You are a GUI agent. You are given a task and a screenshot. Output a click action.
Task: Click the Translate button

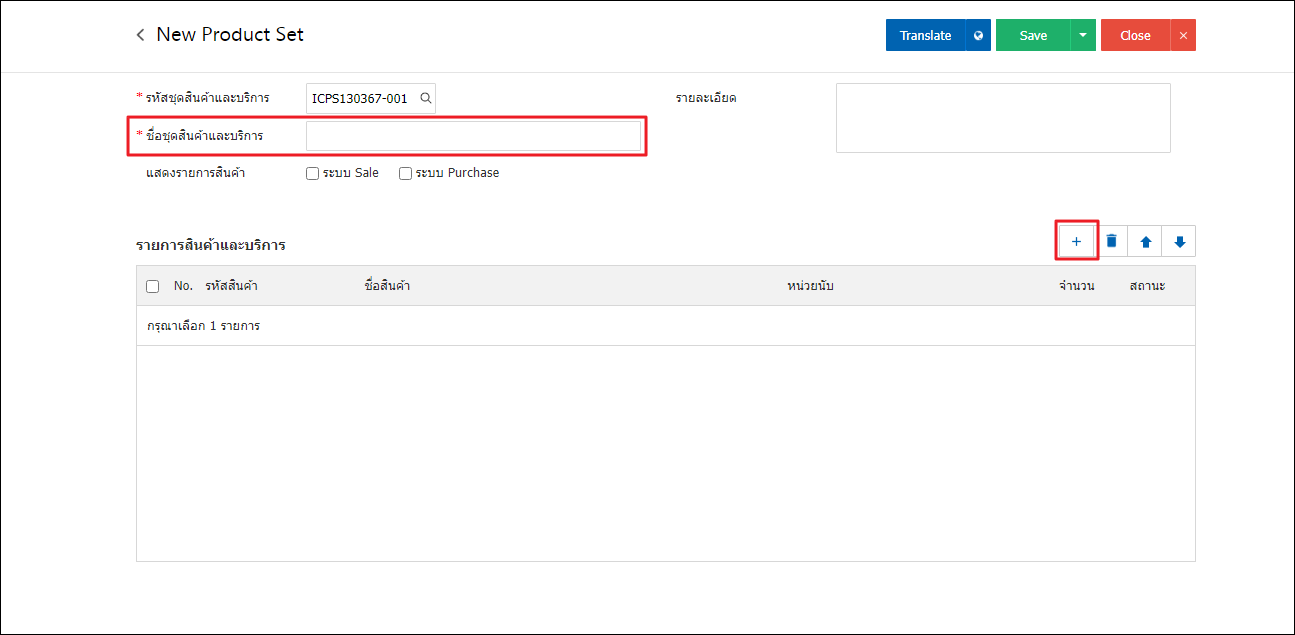[x=925, y=35]
